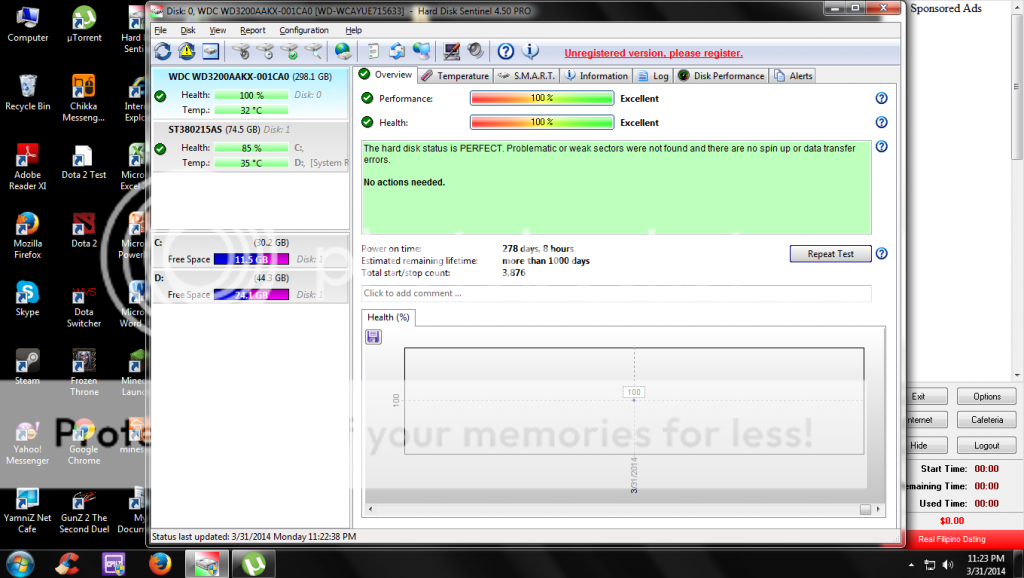The height and width of the screenshot is (578, 1024).
Task: Click the globe icon in toolbar
Action: click(343, 51)
